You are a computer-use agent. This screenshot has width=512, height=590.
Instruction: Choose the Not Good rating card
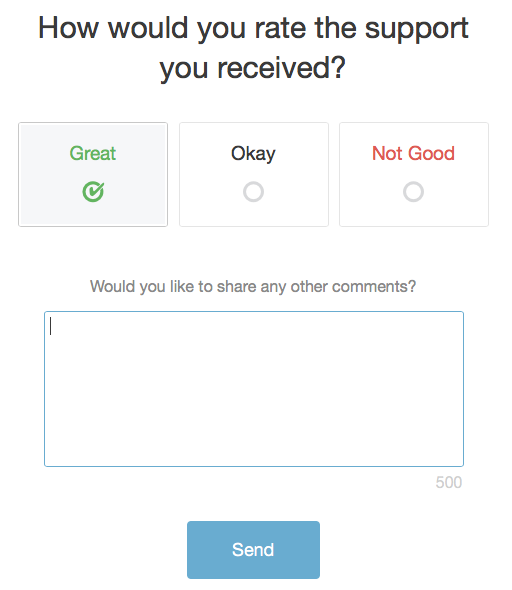tap(414, 174)
